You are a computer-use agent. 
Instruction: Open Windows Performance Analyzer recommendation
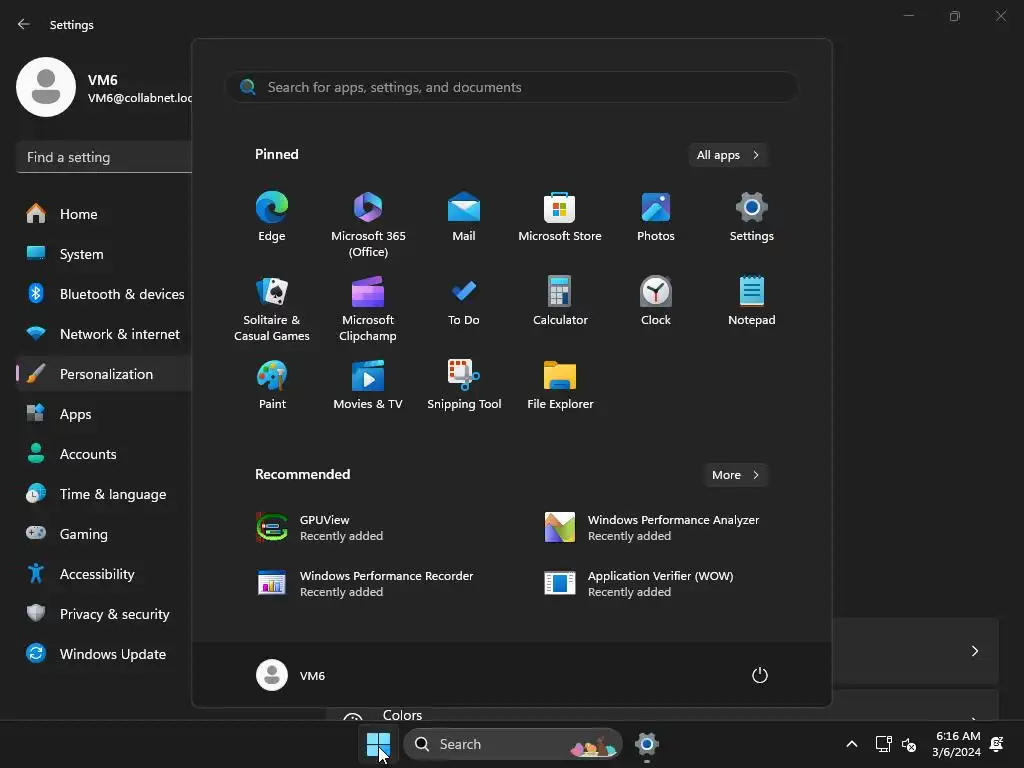point(653,528)
